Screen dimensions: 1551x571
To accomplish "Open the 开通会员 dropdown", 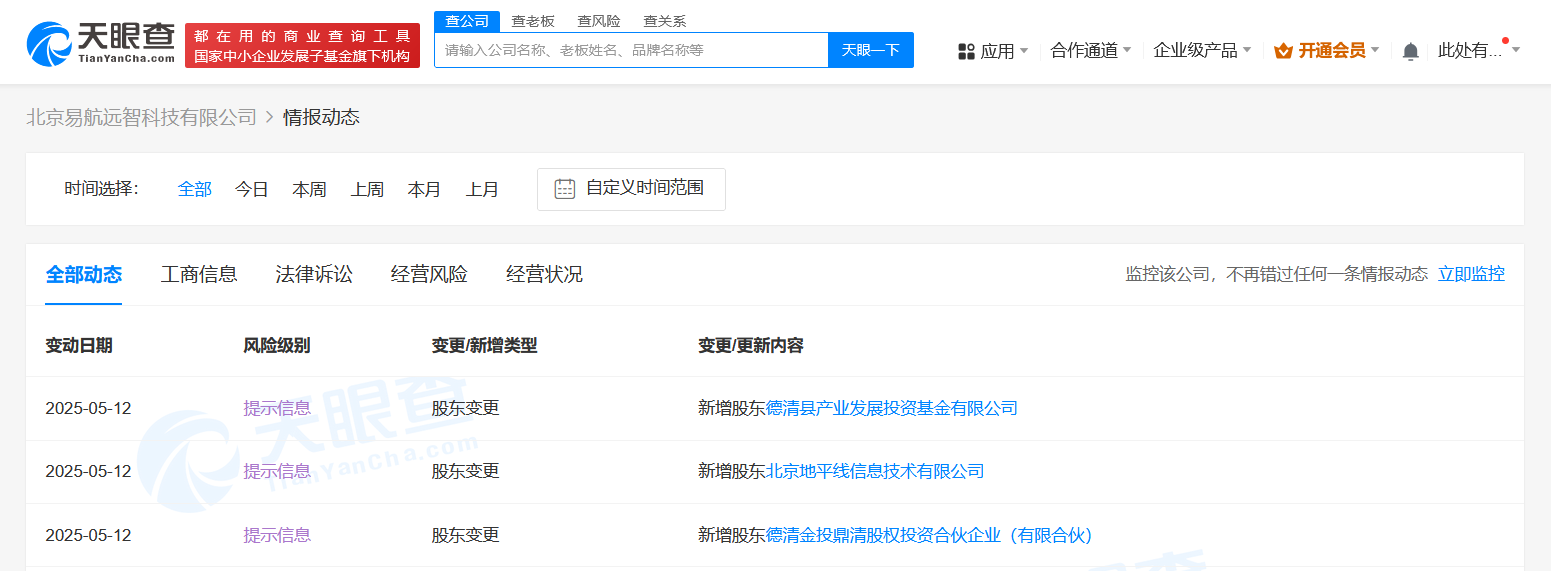I will [1327, 50].
